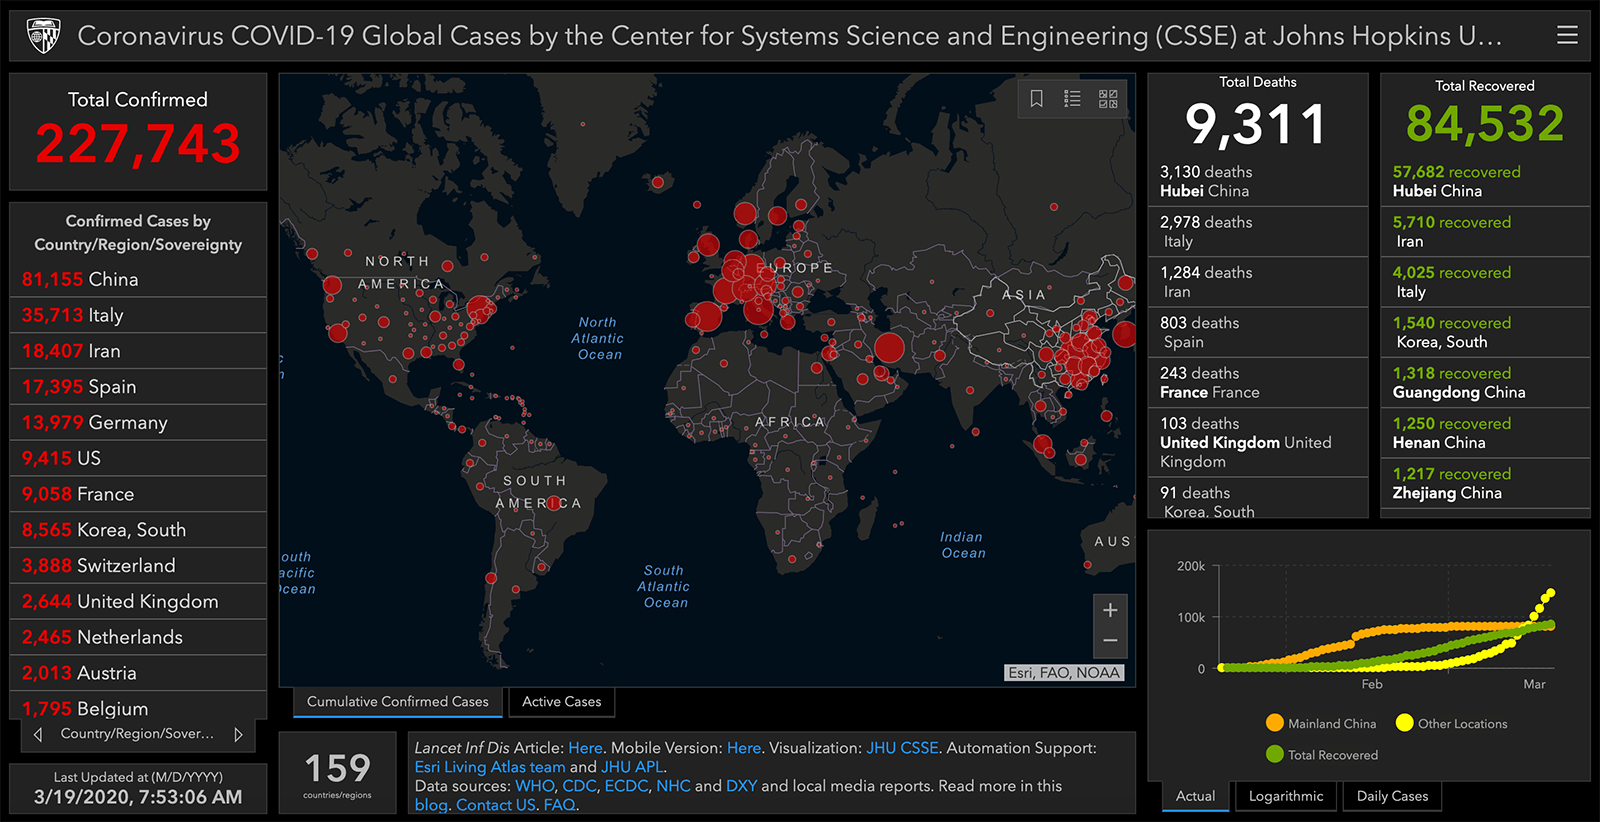The width and height of the screenshot is (1600, 822).
Task: Open Esri Living Atlas team link
Action: pos(490,767)
